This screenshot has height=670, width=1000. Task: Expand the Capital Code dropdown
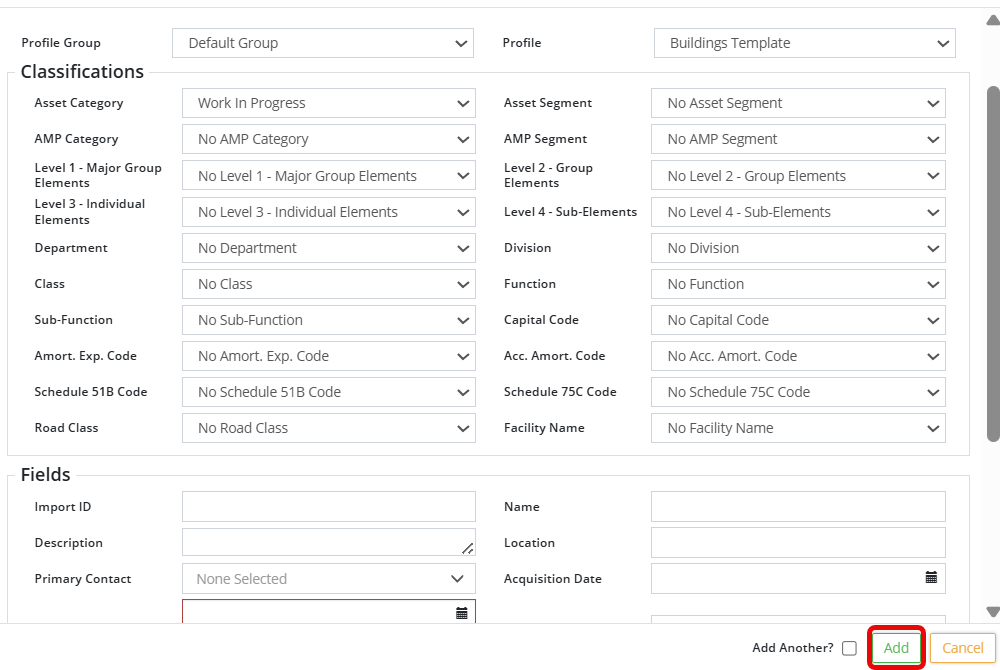point(797,320)
